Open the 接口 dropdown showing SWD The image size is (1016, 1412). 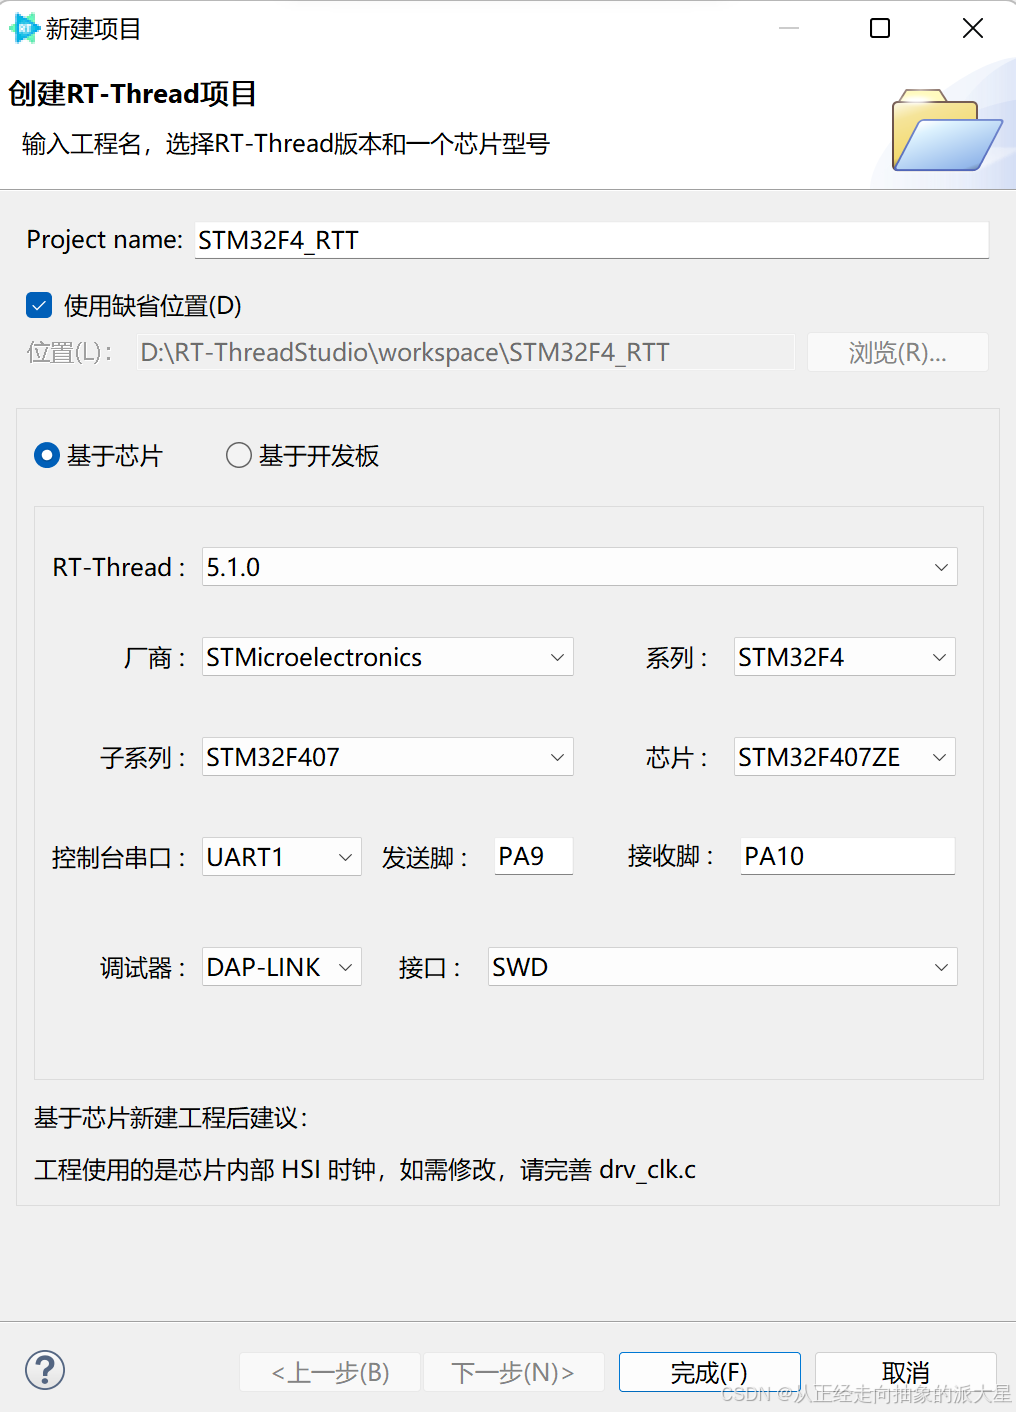[939, 966]
